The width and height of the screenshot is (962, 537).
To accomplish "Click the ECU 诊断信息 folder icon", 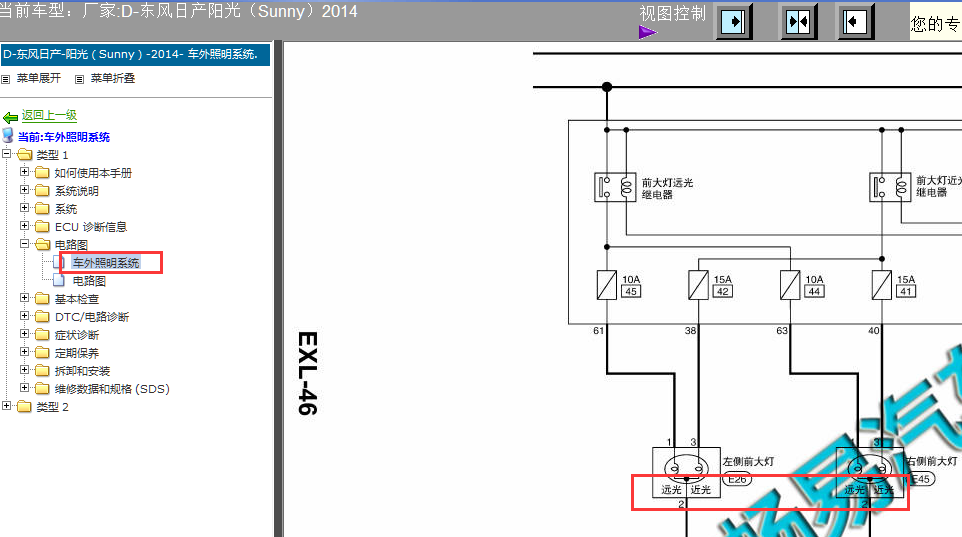I will coord(42,226).
